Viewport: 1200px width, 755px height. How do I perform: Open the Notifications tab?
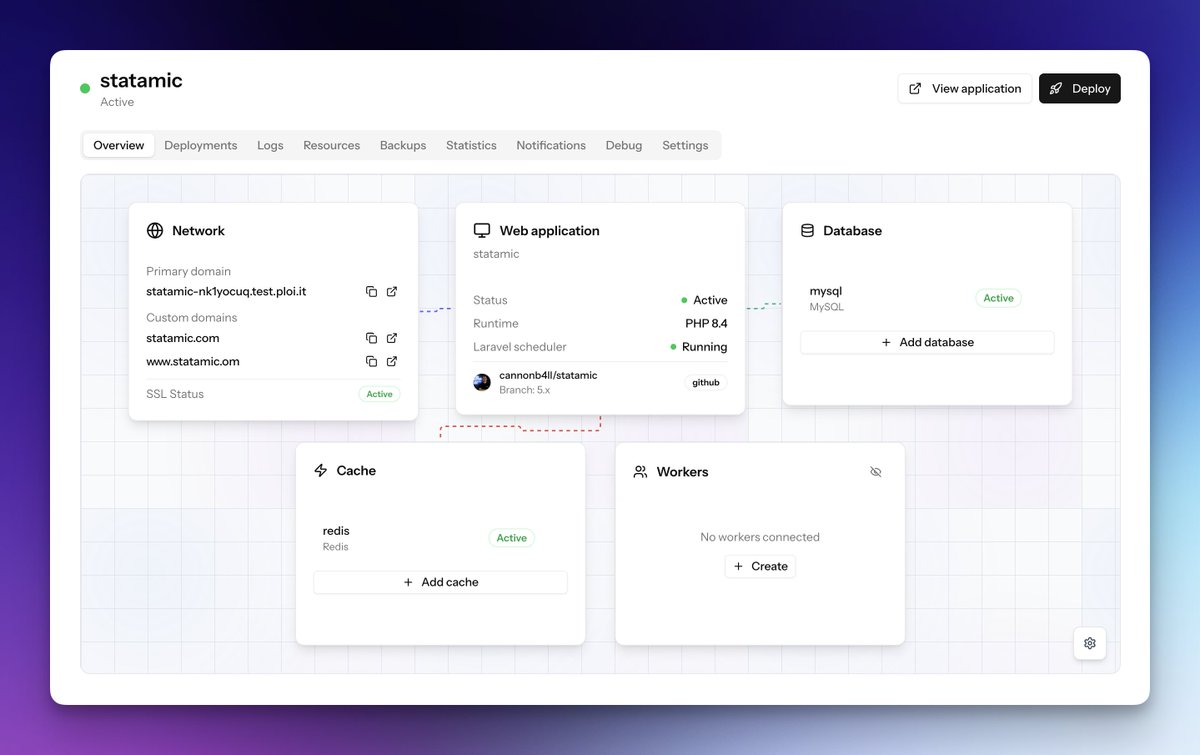click(551, 145)
